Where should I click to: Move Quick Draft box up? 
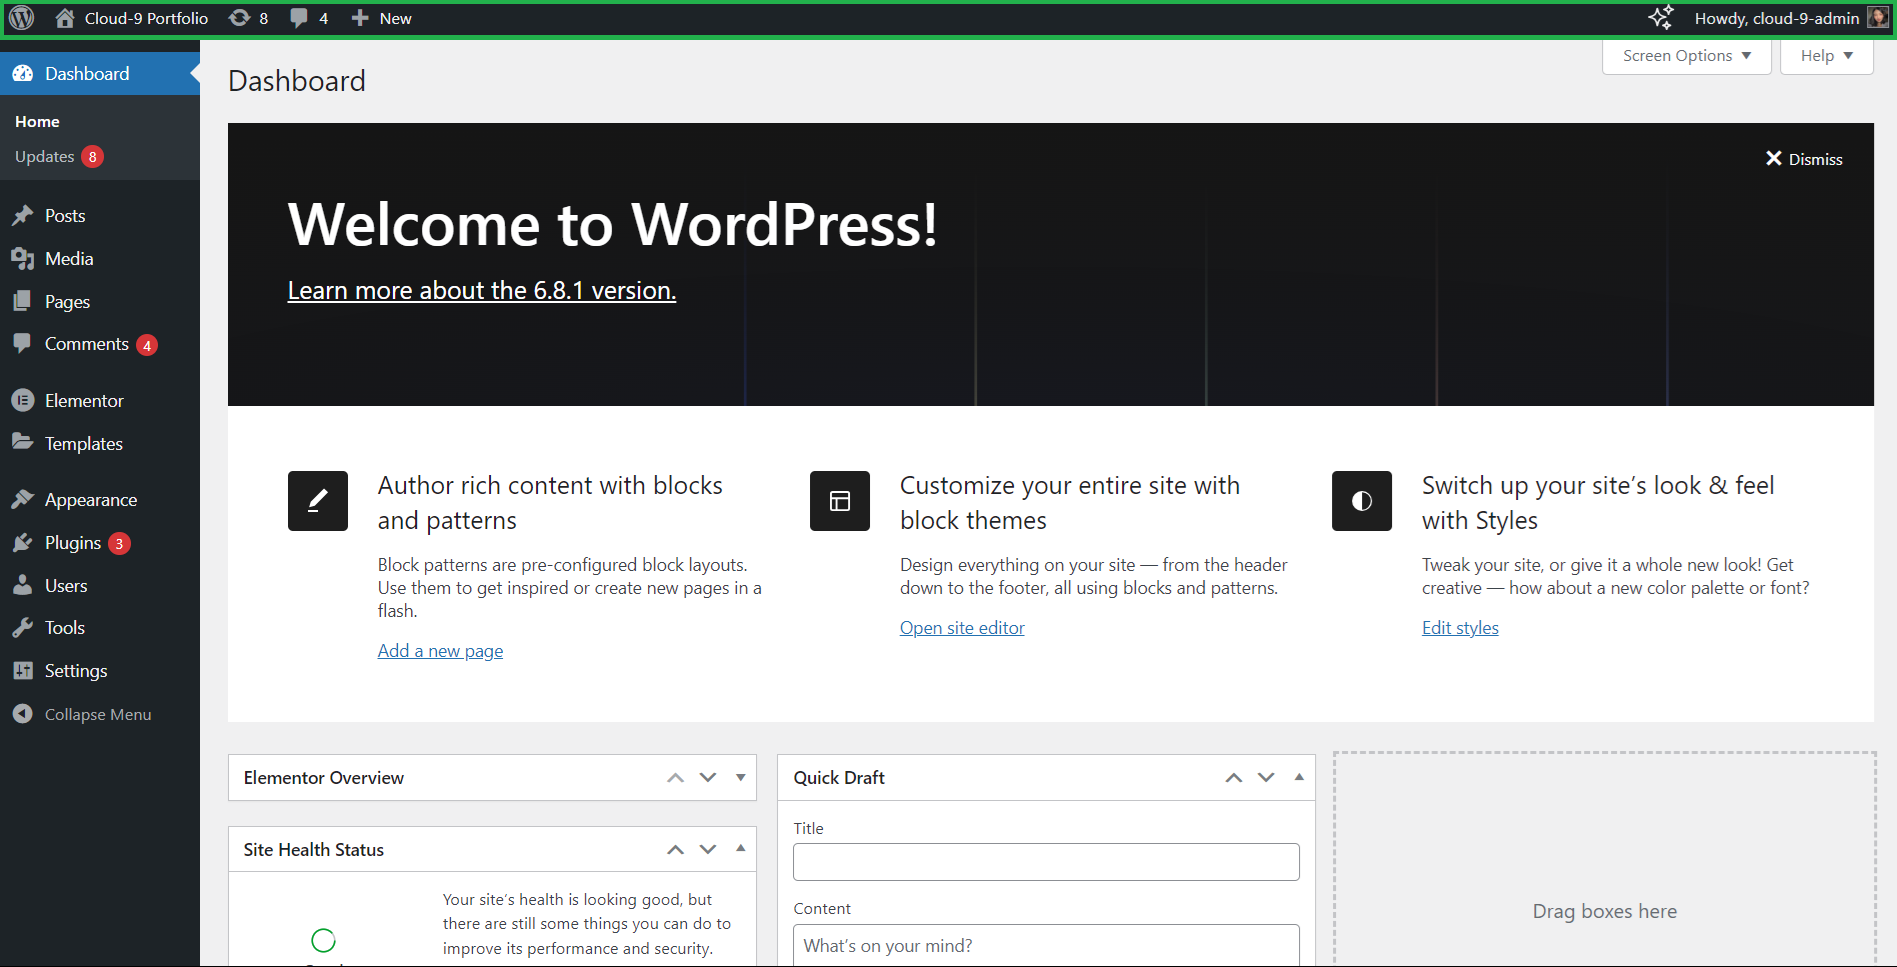(x=1234, y=778)
